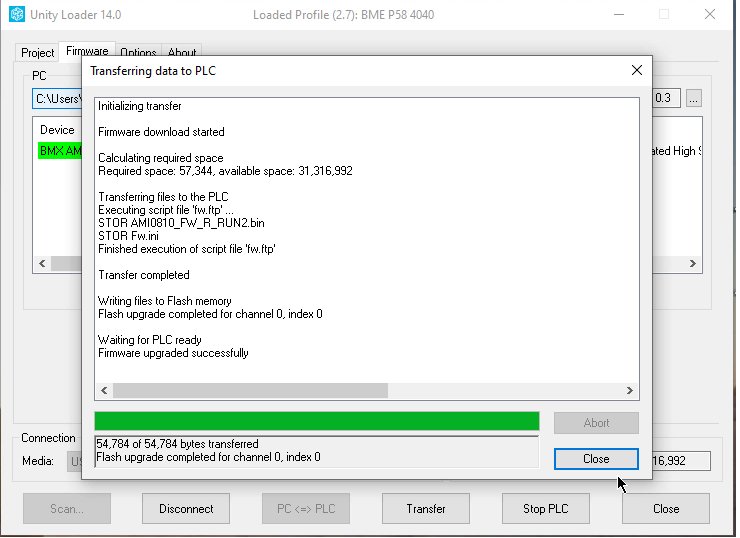
Task: Open the About tab
Action: click(182, 52)
